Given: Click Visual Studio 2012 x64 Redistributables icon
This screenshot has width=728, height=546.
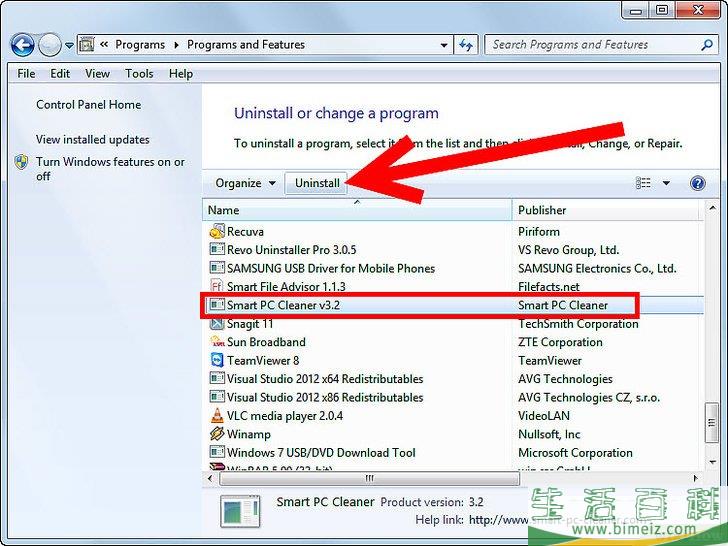Looking at the screenshot, I should pos(217,378).
